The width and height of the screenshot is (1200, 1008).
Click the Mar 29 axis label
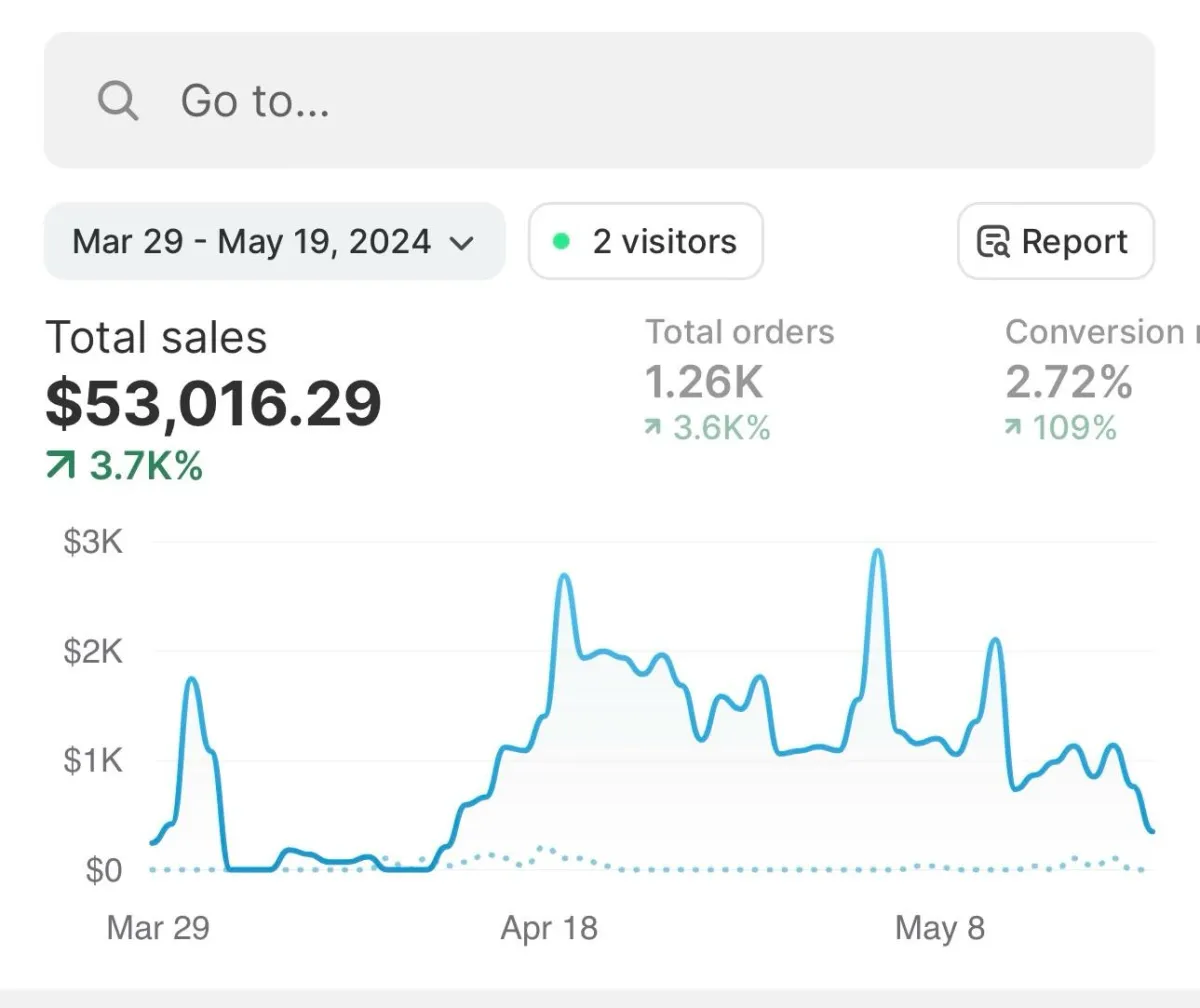158,928
